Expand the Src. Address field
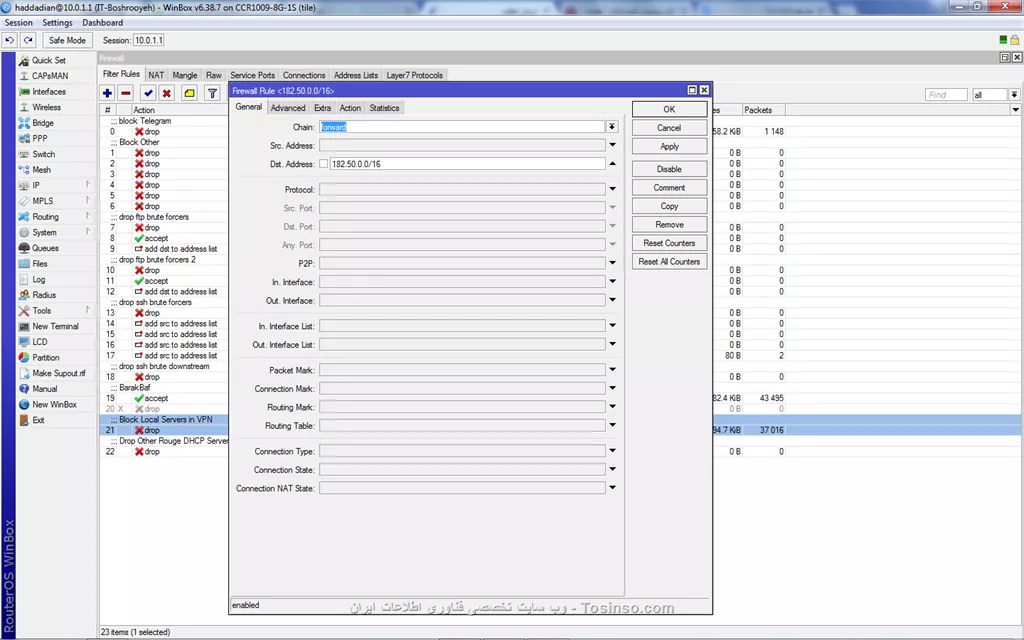This screenshot has width=1024, height=640. pyautogui.click(x=613, y=145)
